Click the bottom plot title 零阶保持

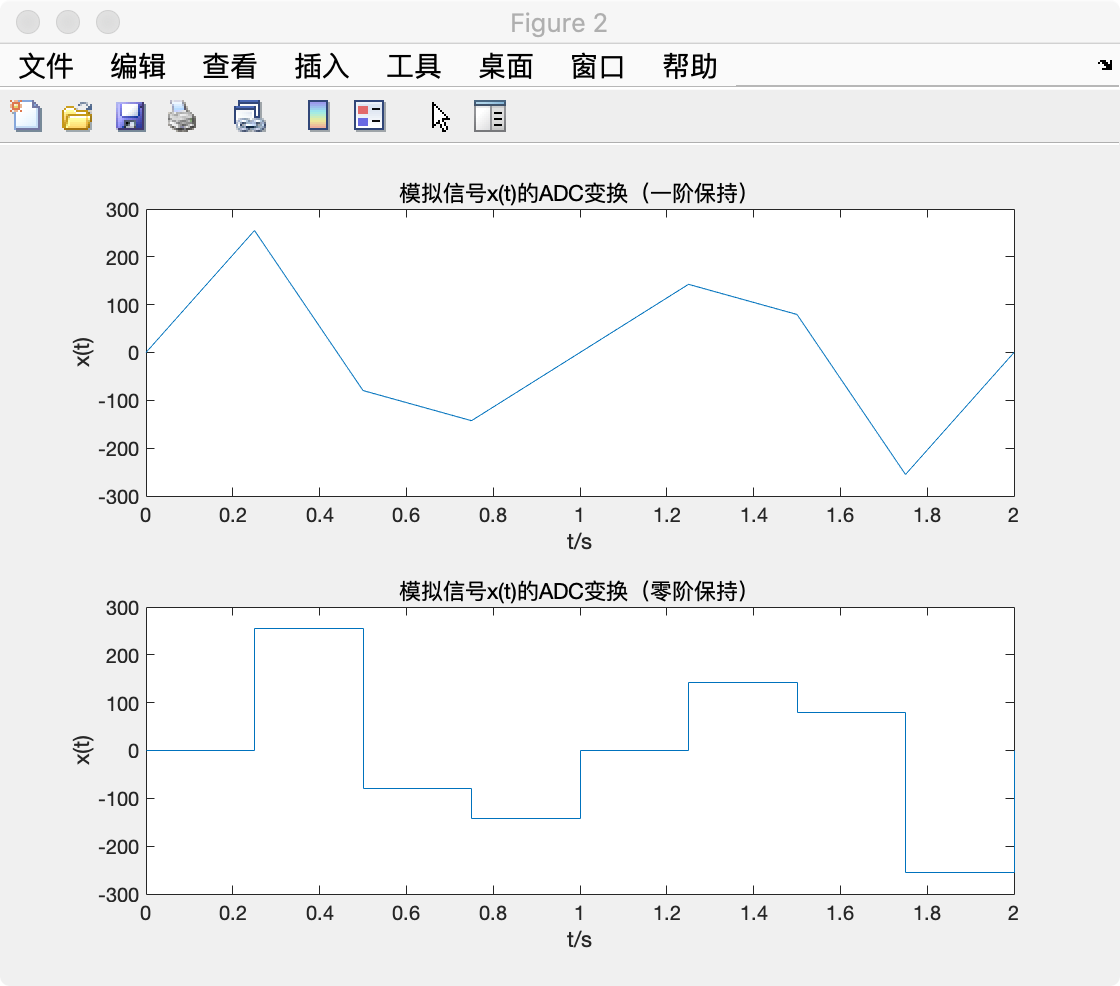pos(574,591)
